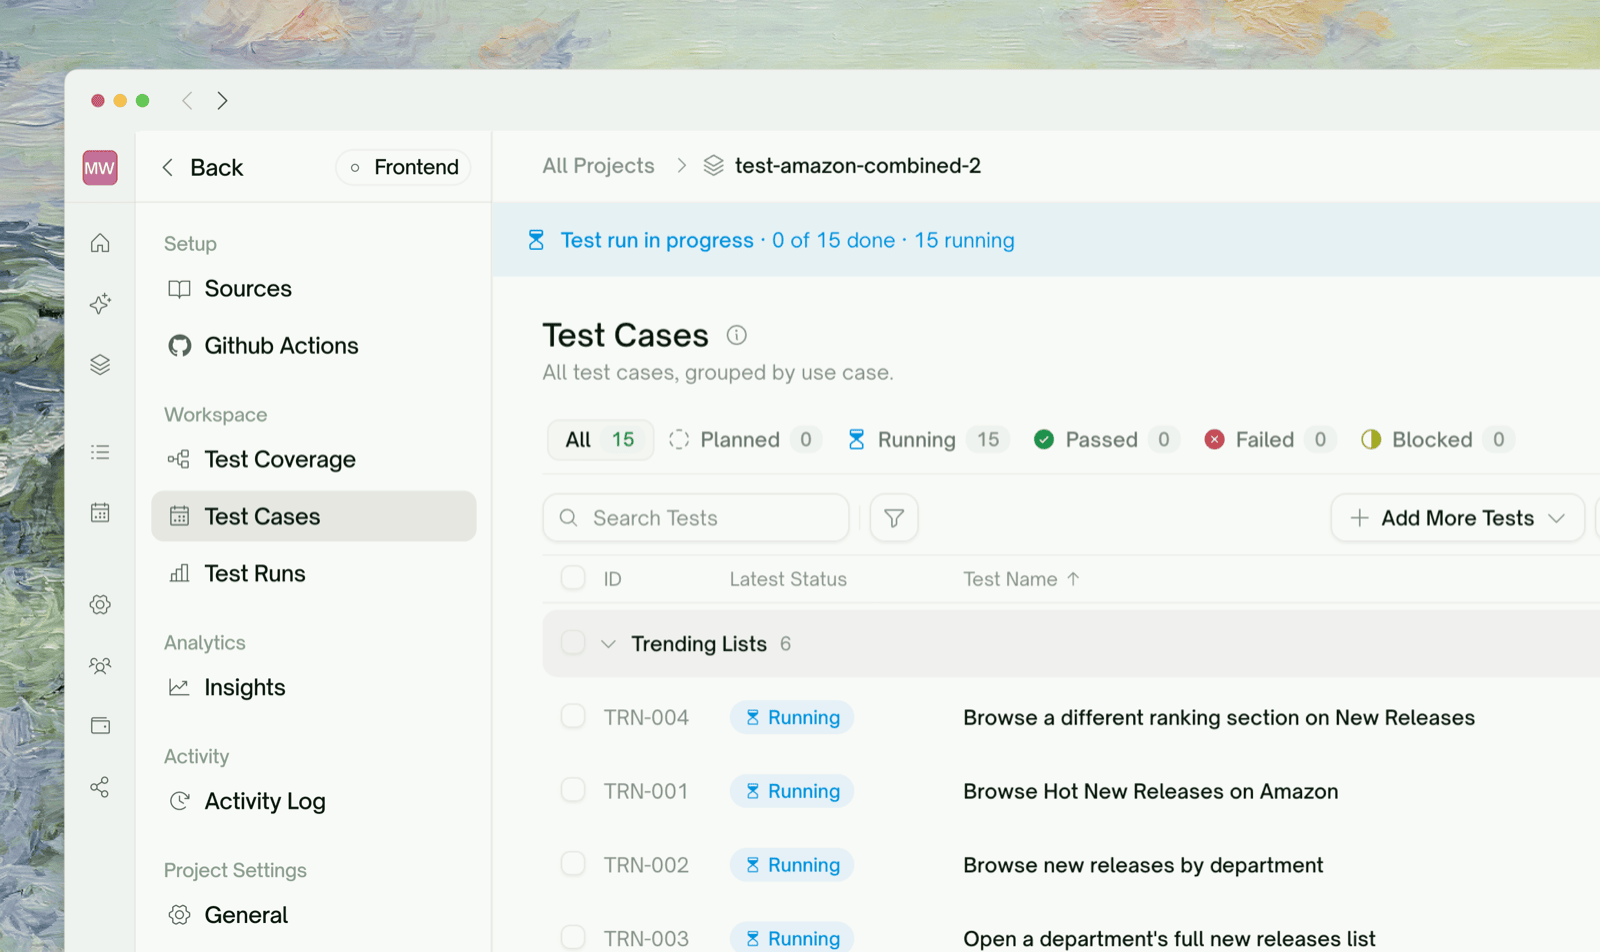The image size is (1600, 952).
Task: Sort by the Test Name column arrow
Action: coord(1073,579)
